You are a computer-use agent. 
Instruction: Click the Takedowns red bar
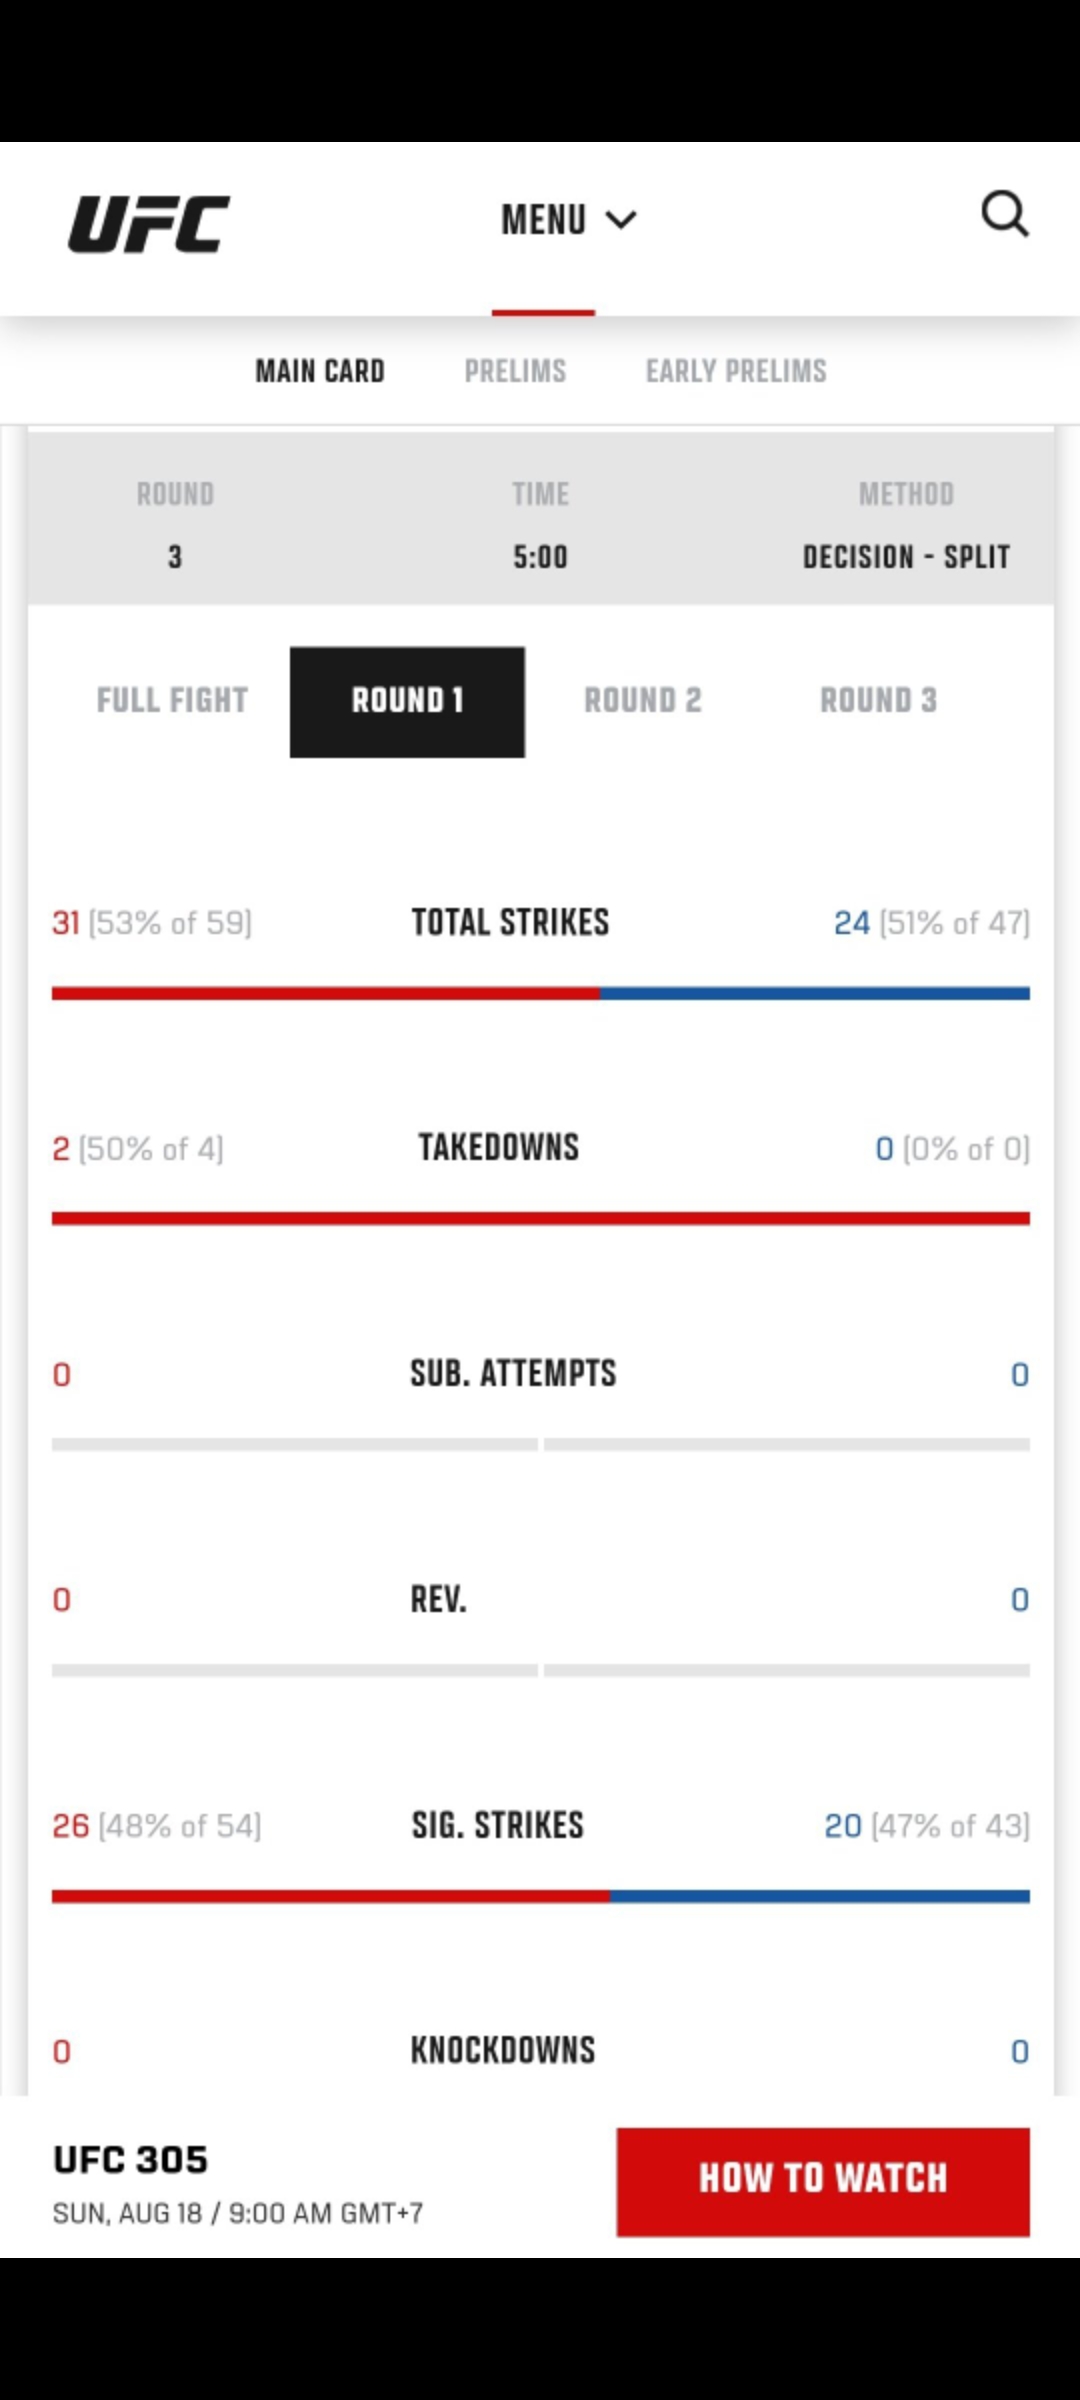pos(540,1218)
